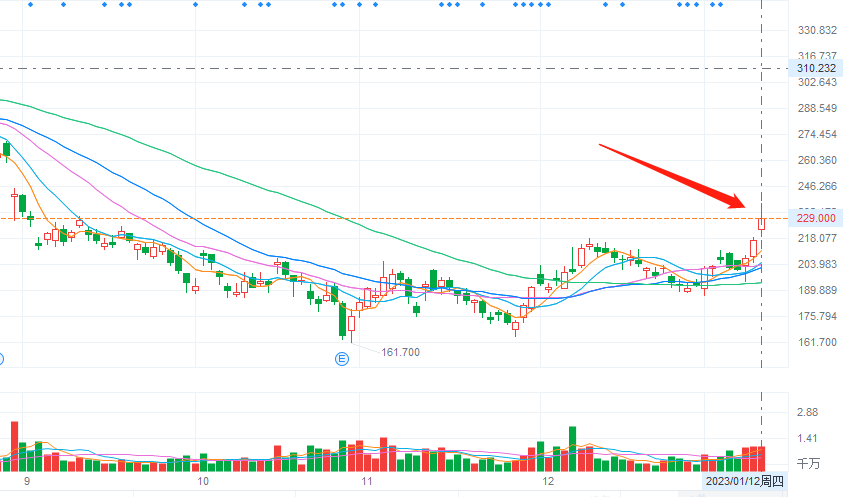Click the 260.360 price axis value
The image size is (843, 497).
(817, 160)
